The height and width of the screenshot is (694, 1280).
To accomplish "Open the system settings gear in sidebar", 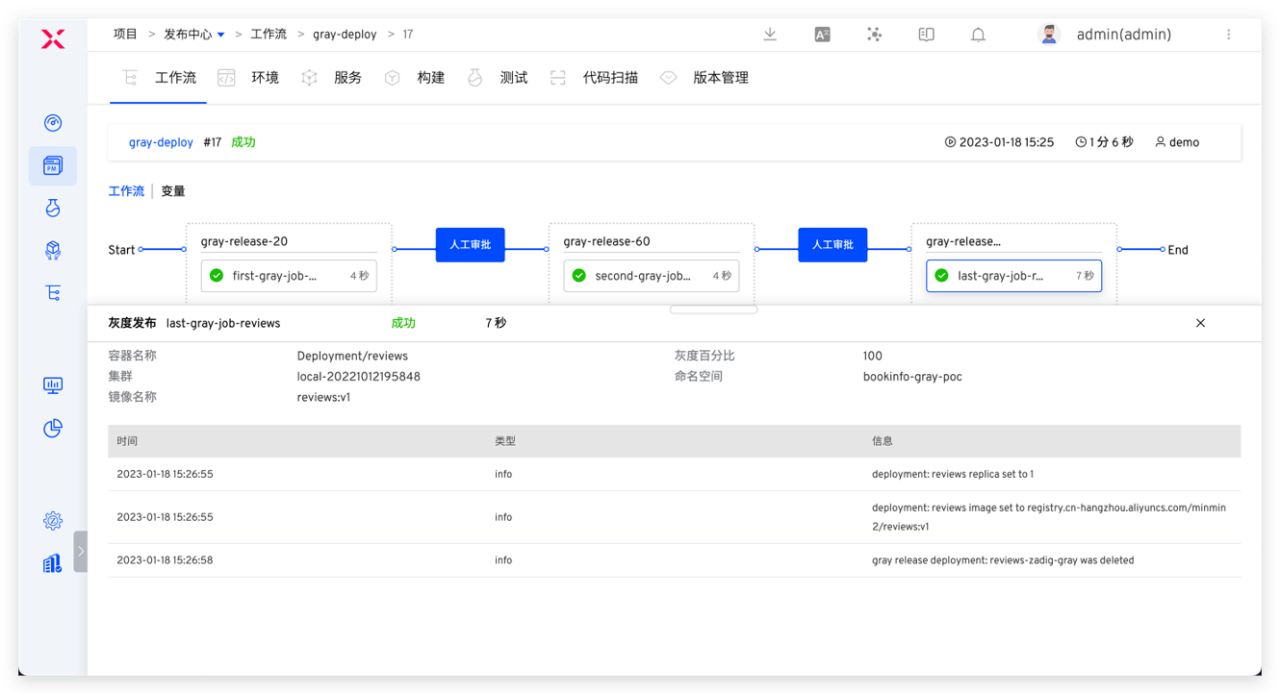I will tap(53, 520).
